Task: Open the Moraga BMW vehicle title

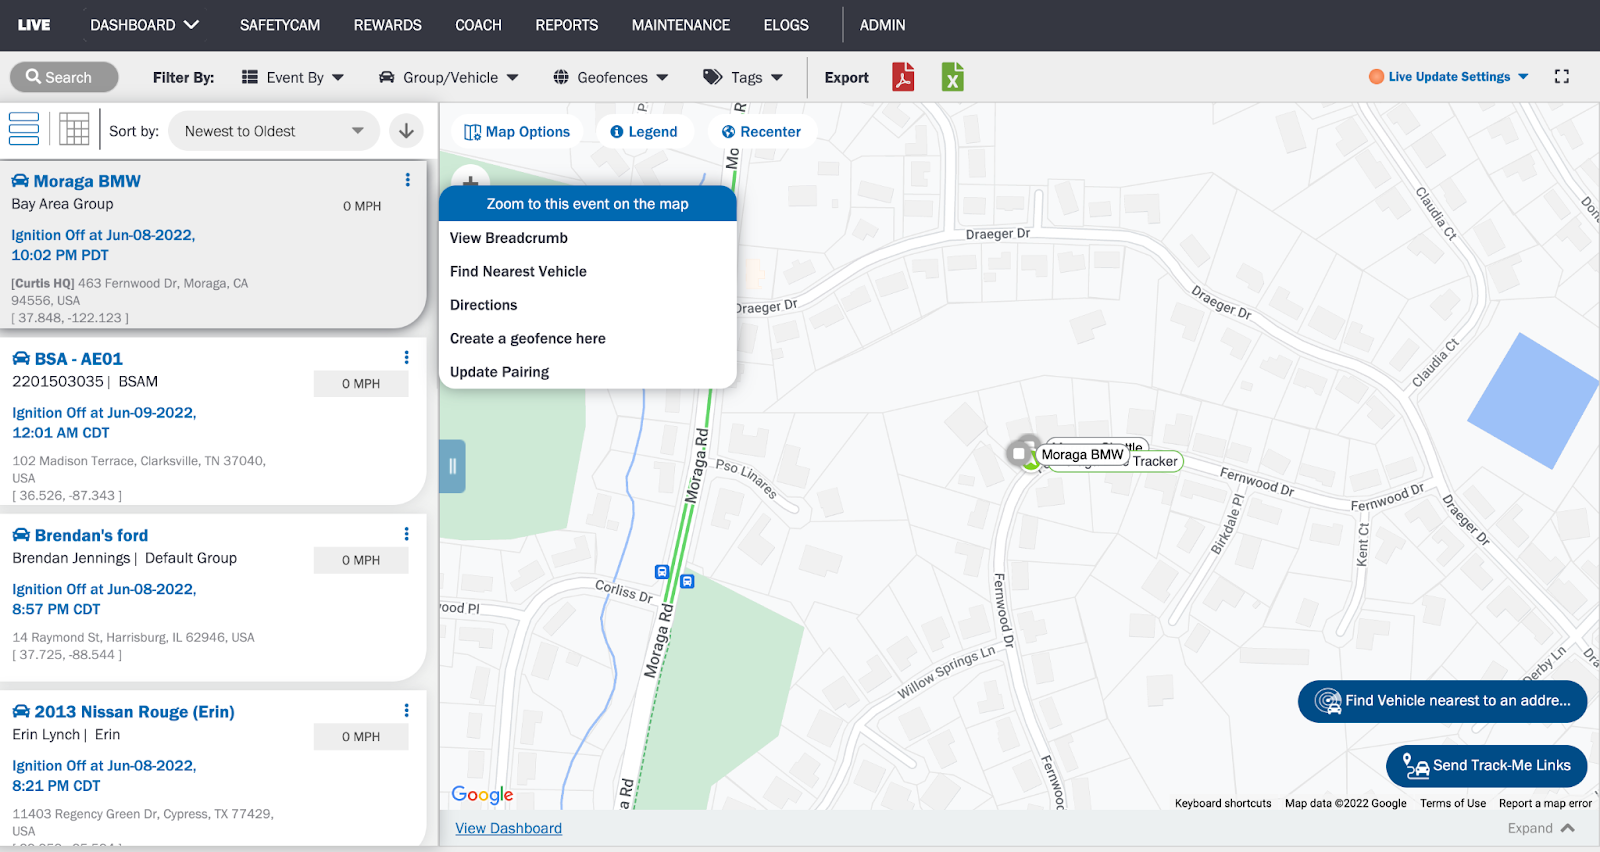Action: coord(87,181)
